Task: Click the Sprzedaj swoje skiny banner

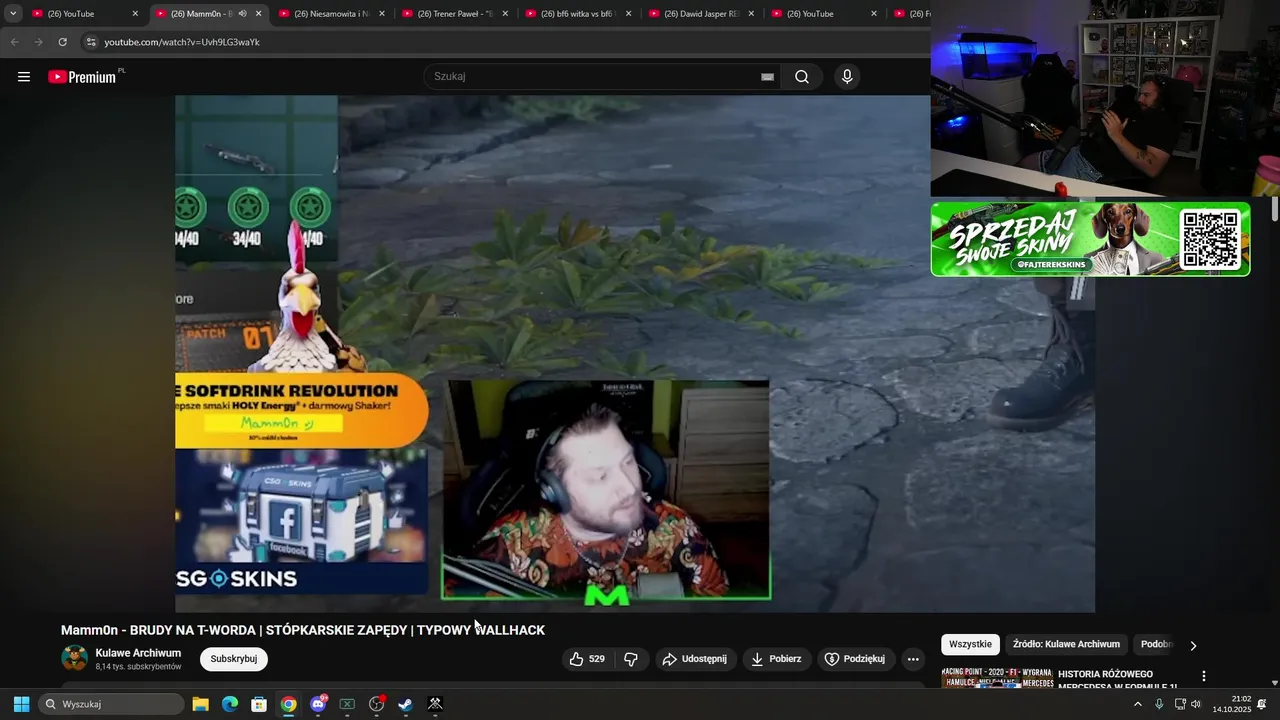Action: click(x=1091, y=239)
